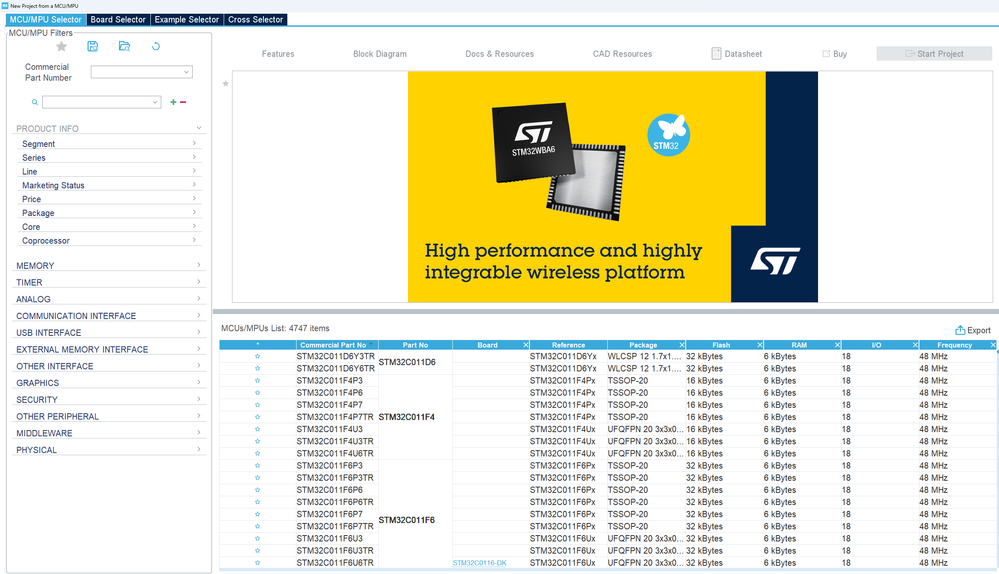Close the Frequency column with its X
The image size is (999, 574).
coord(993,345)
